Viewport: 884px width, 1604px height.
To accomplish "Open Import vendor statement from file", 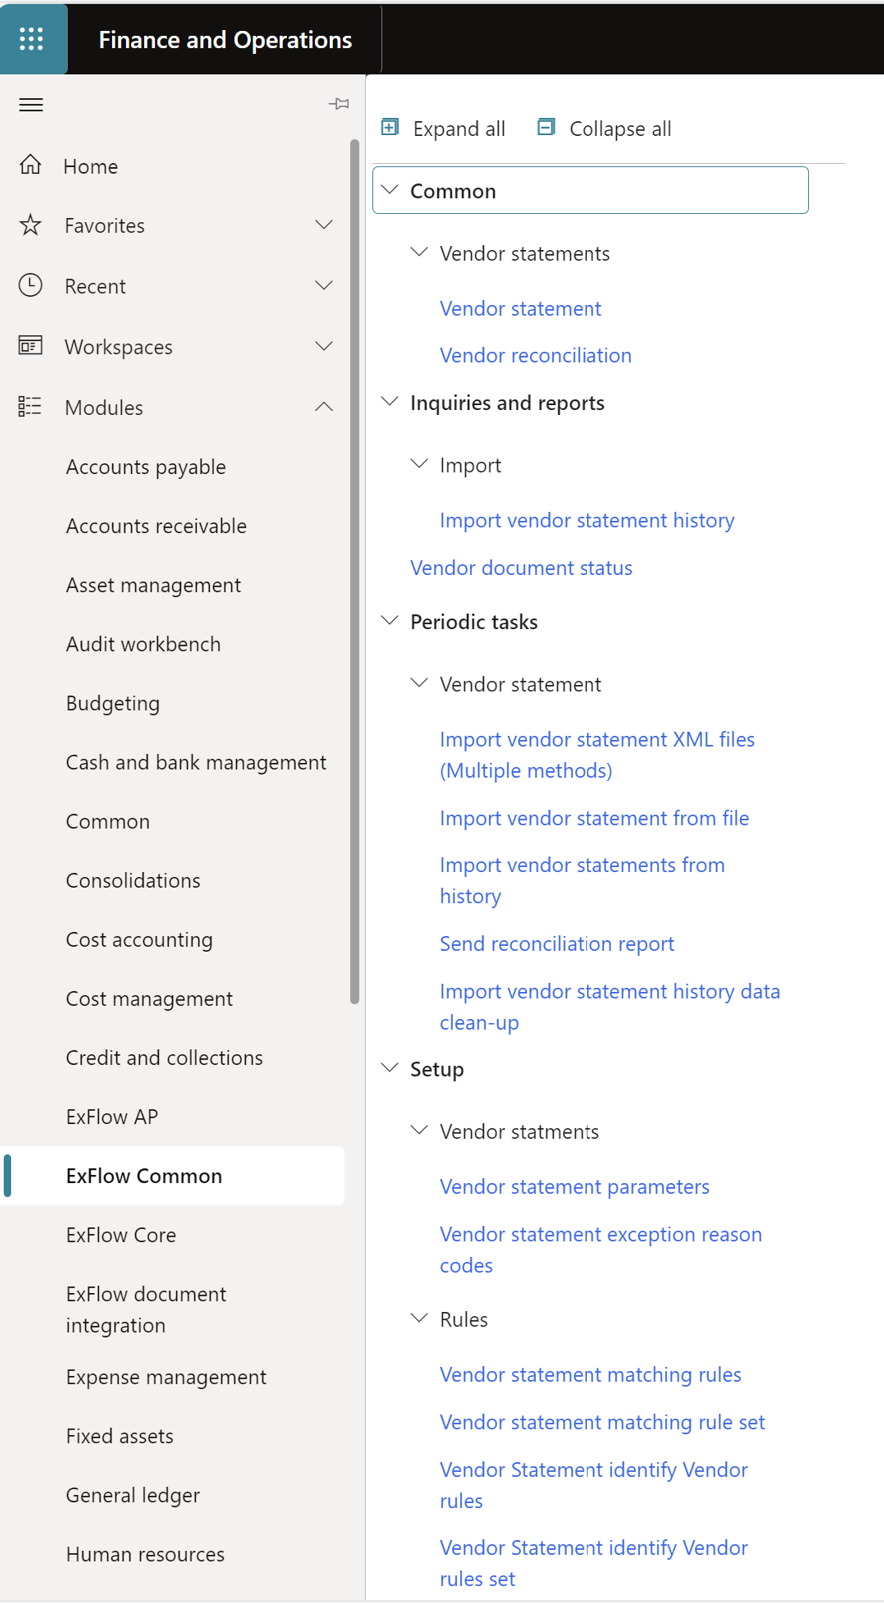I will pyautogui.click(x=594, y=818).
